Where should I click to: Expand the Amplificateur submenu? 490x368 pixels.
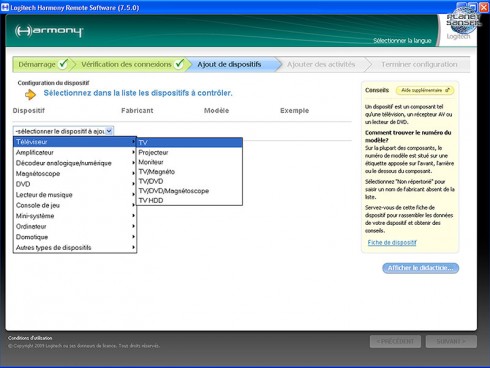click(75, 152)
